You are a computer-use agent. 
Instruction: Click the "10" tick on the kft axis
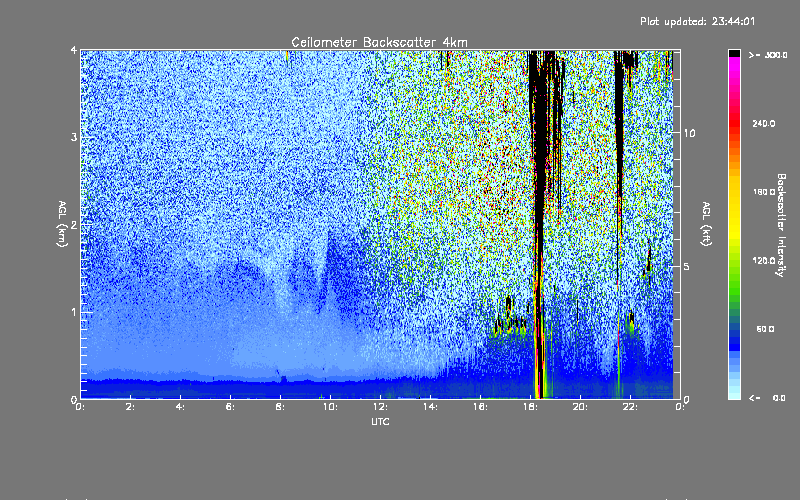coord(689,133)
